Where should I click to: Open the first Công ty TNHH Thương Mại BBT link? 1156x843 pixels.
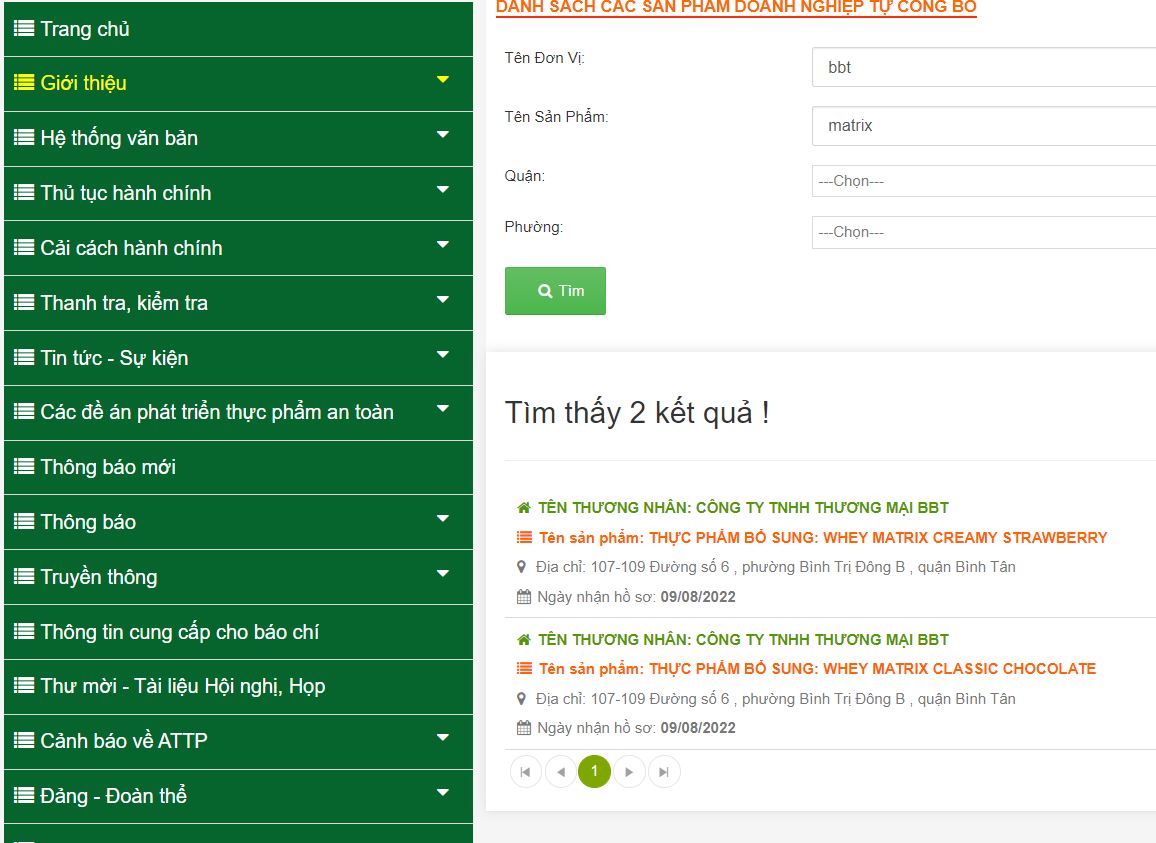click(743, 507)
